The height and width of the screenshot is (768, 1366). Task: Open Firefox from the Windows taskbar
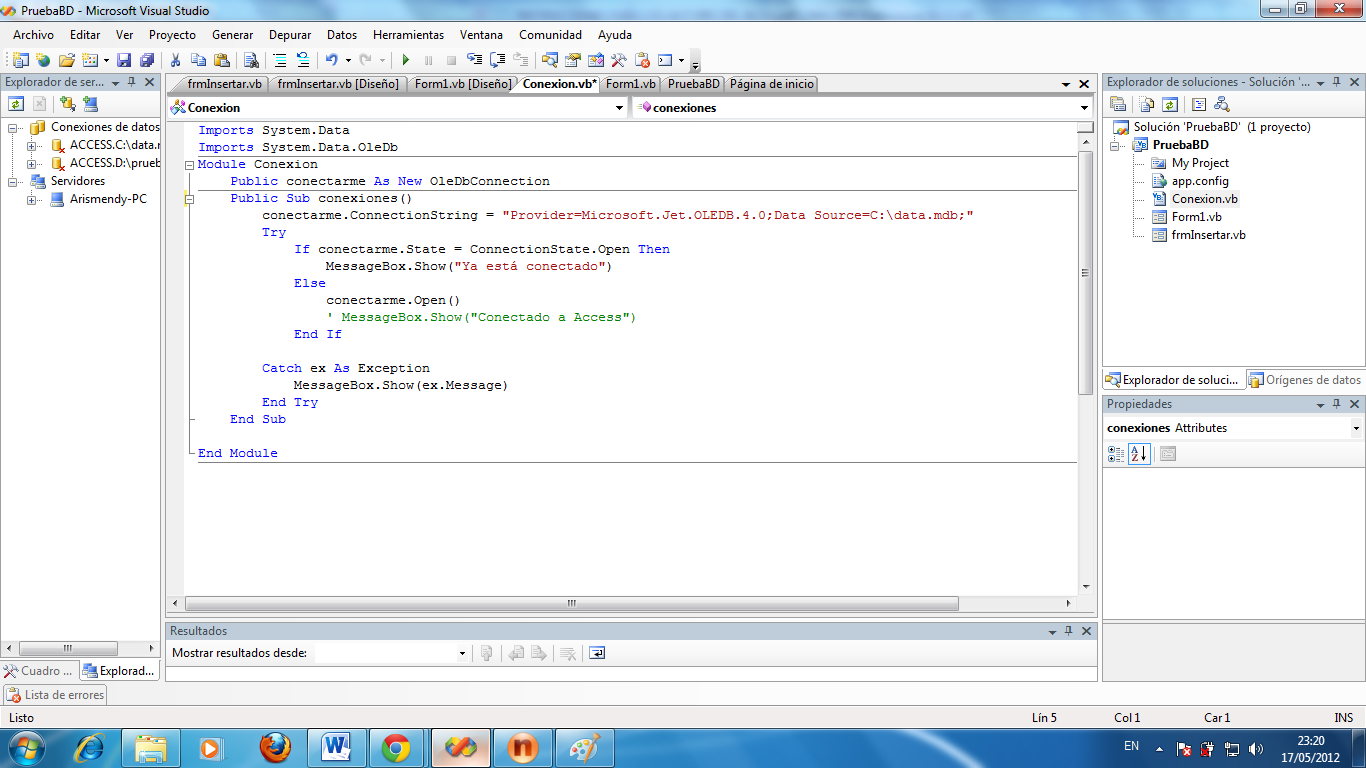[x=274, y=747]
